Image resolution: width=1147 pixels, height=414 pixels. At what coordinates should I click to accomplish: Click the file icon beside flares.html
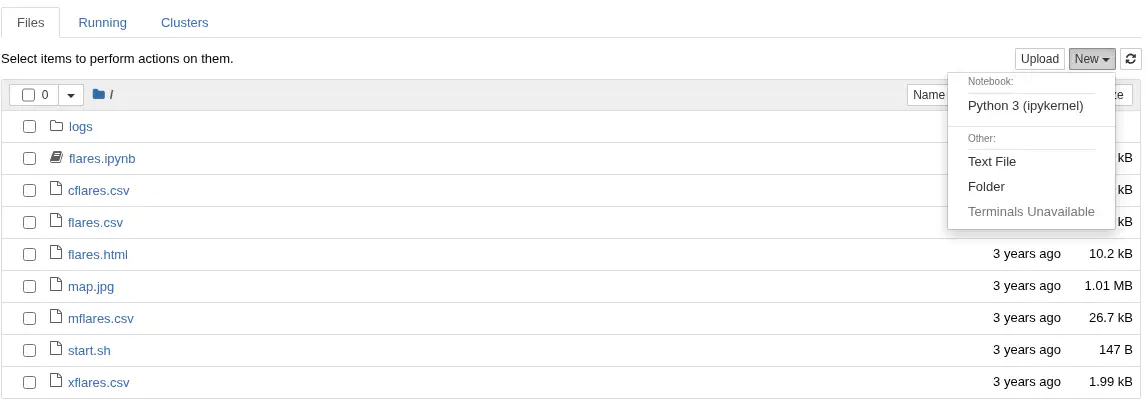coord(56,254)
